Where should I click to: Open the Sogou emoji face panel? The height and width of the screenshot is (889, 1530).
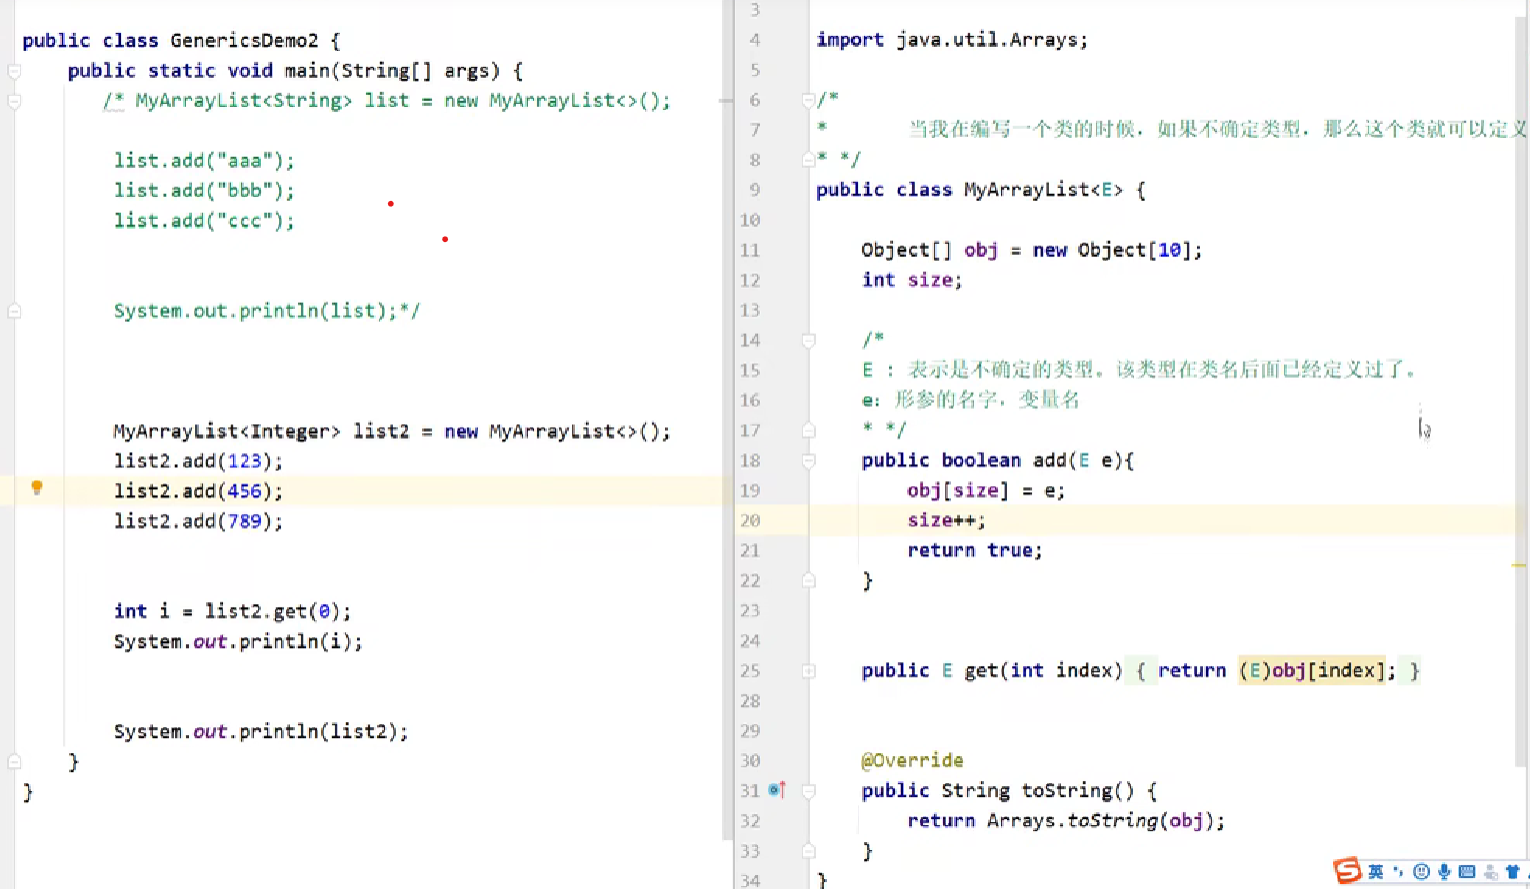pyautogui.click(x=1421, y=872)
